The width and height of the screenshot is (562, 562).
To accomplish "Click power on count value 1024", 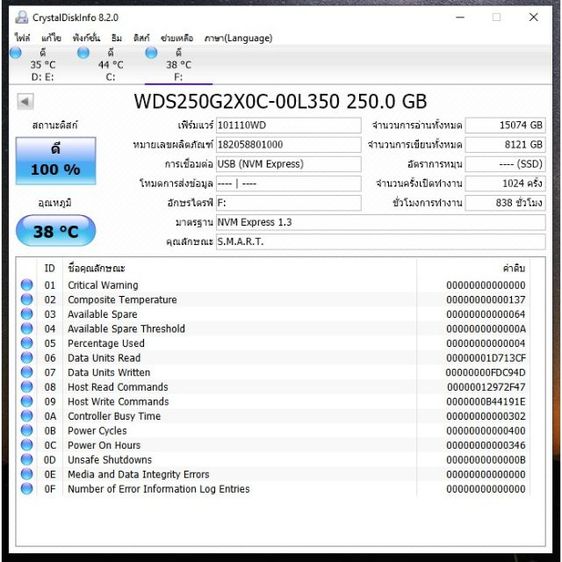I will click(505, 184).
